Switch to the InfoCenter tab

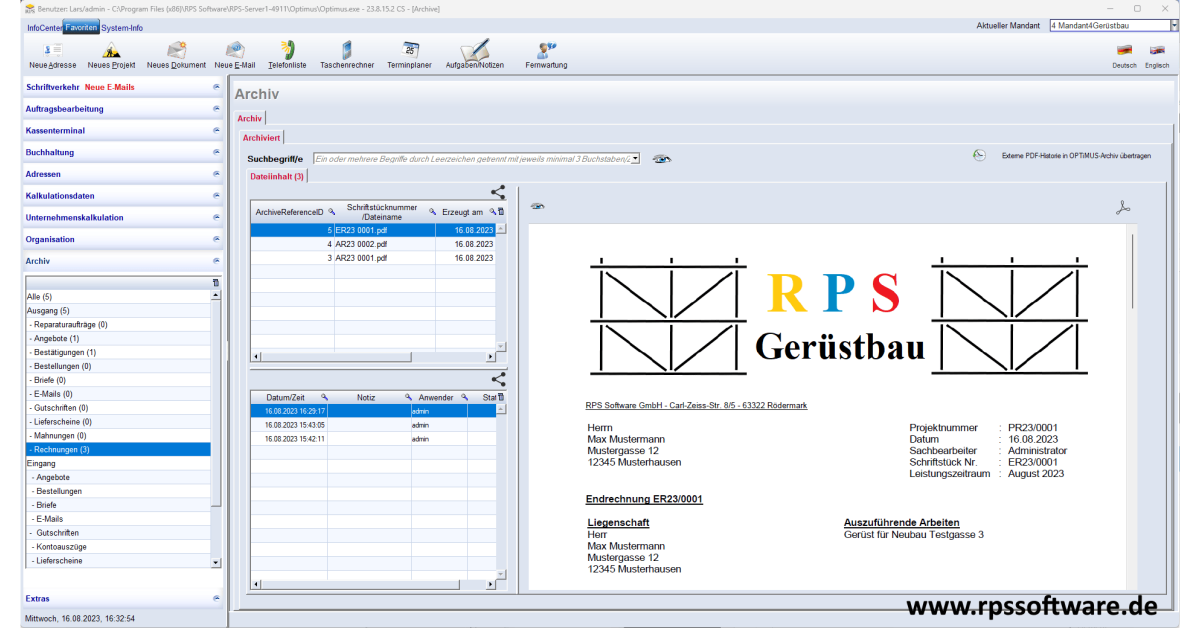[44, 28]
